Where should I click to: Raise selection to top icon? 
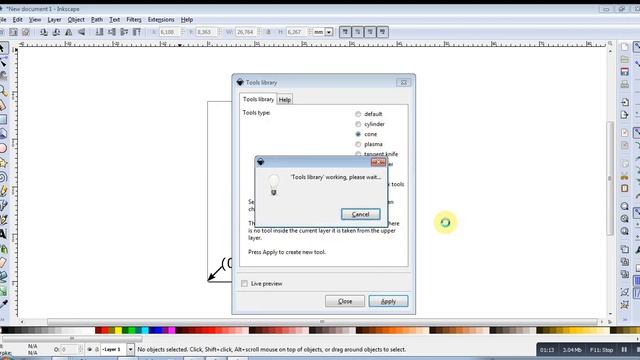[137, 32]
